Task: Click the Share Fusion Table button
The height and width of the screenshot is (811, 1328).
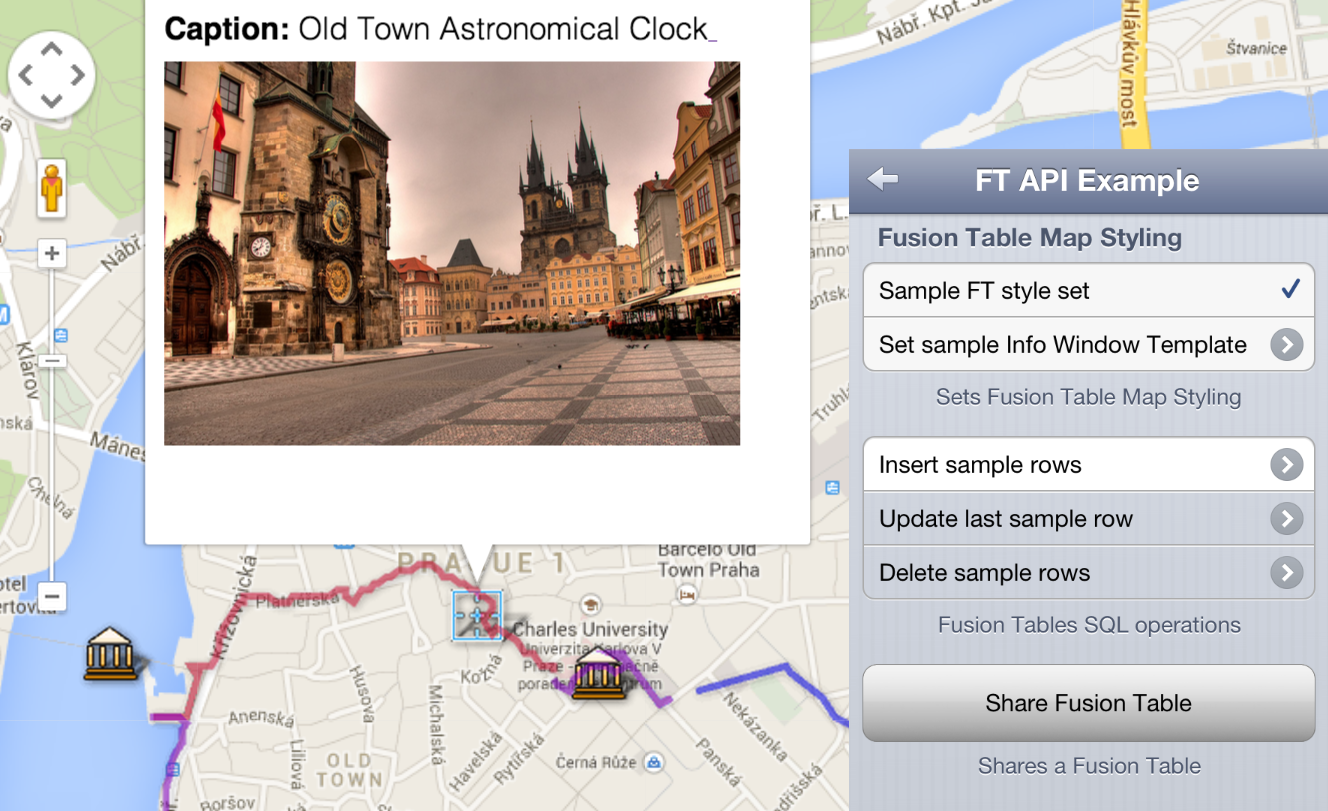Action: 1088,703
